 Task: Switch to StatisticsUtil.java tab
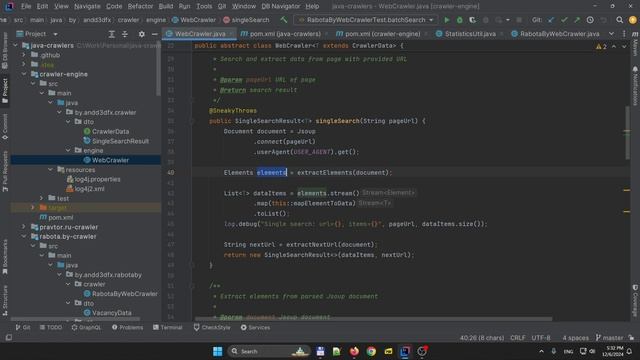469,34
